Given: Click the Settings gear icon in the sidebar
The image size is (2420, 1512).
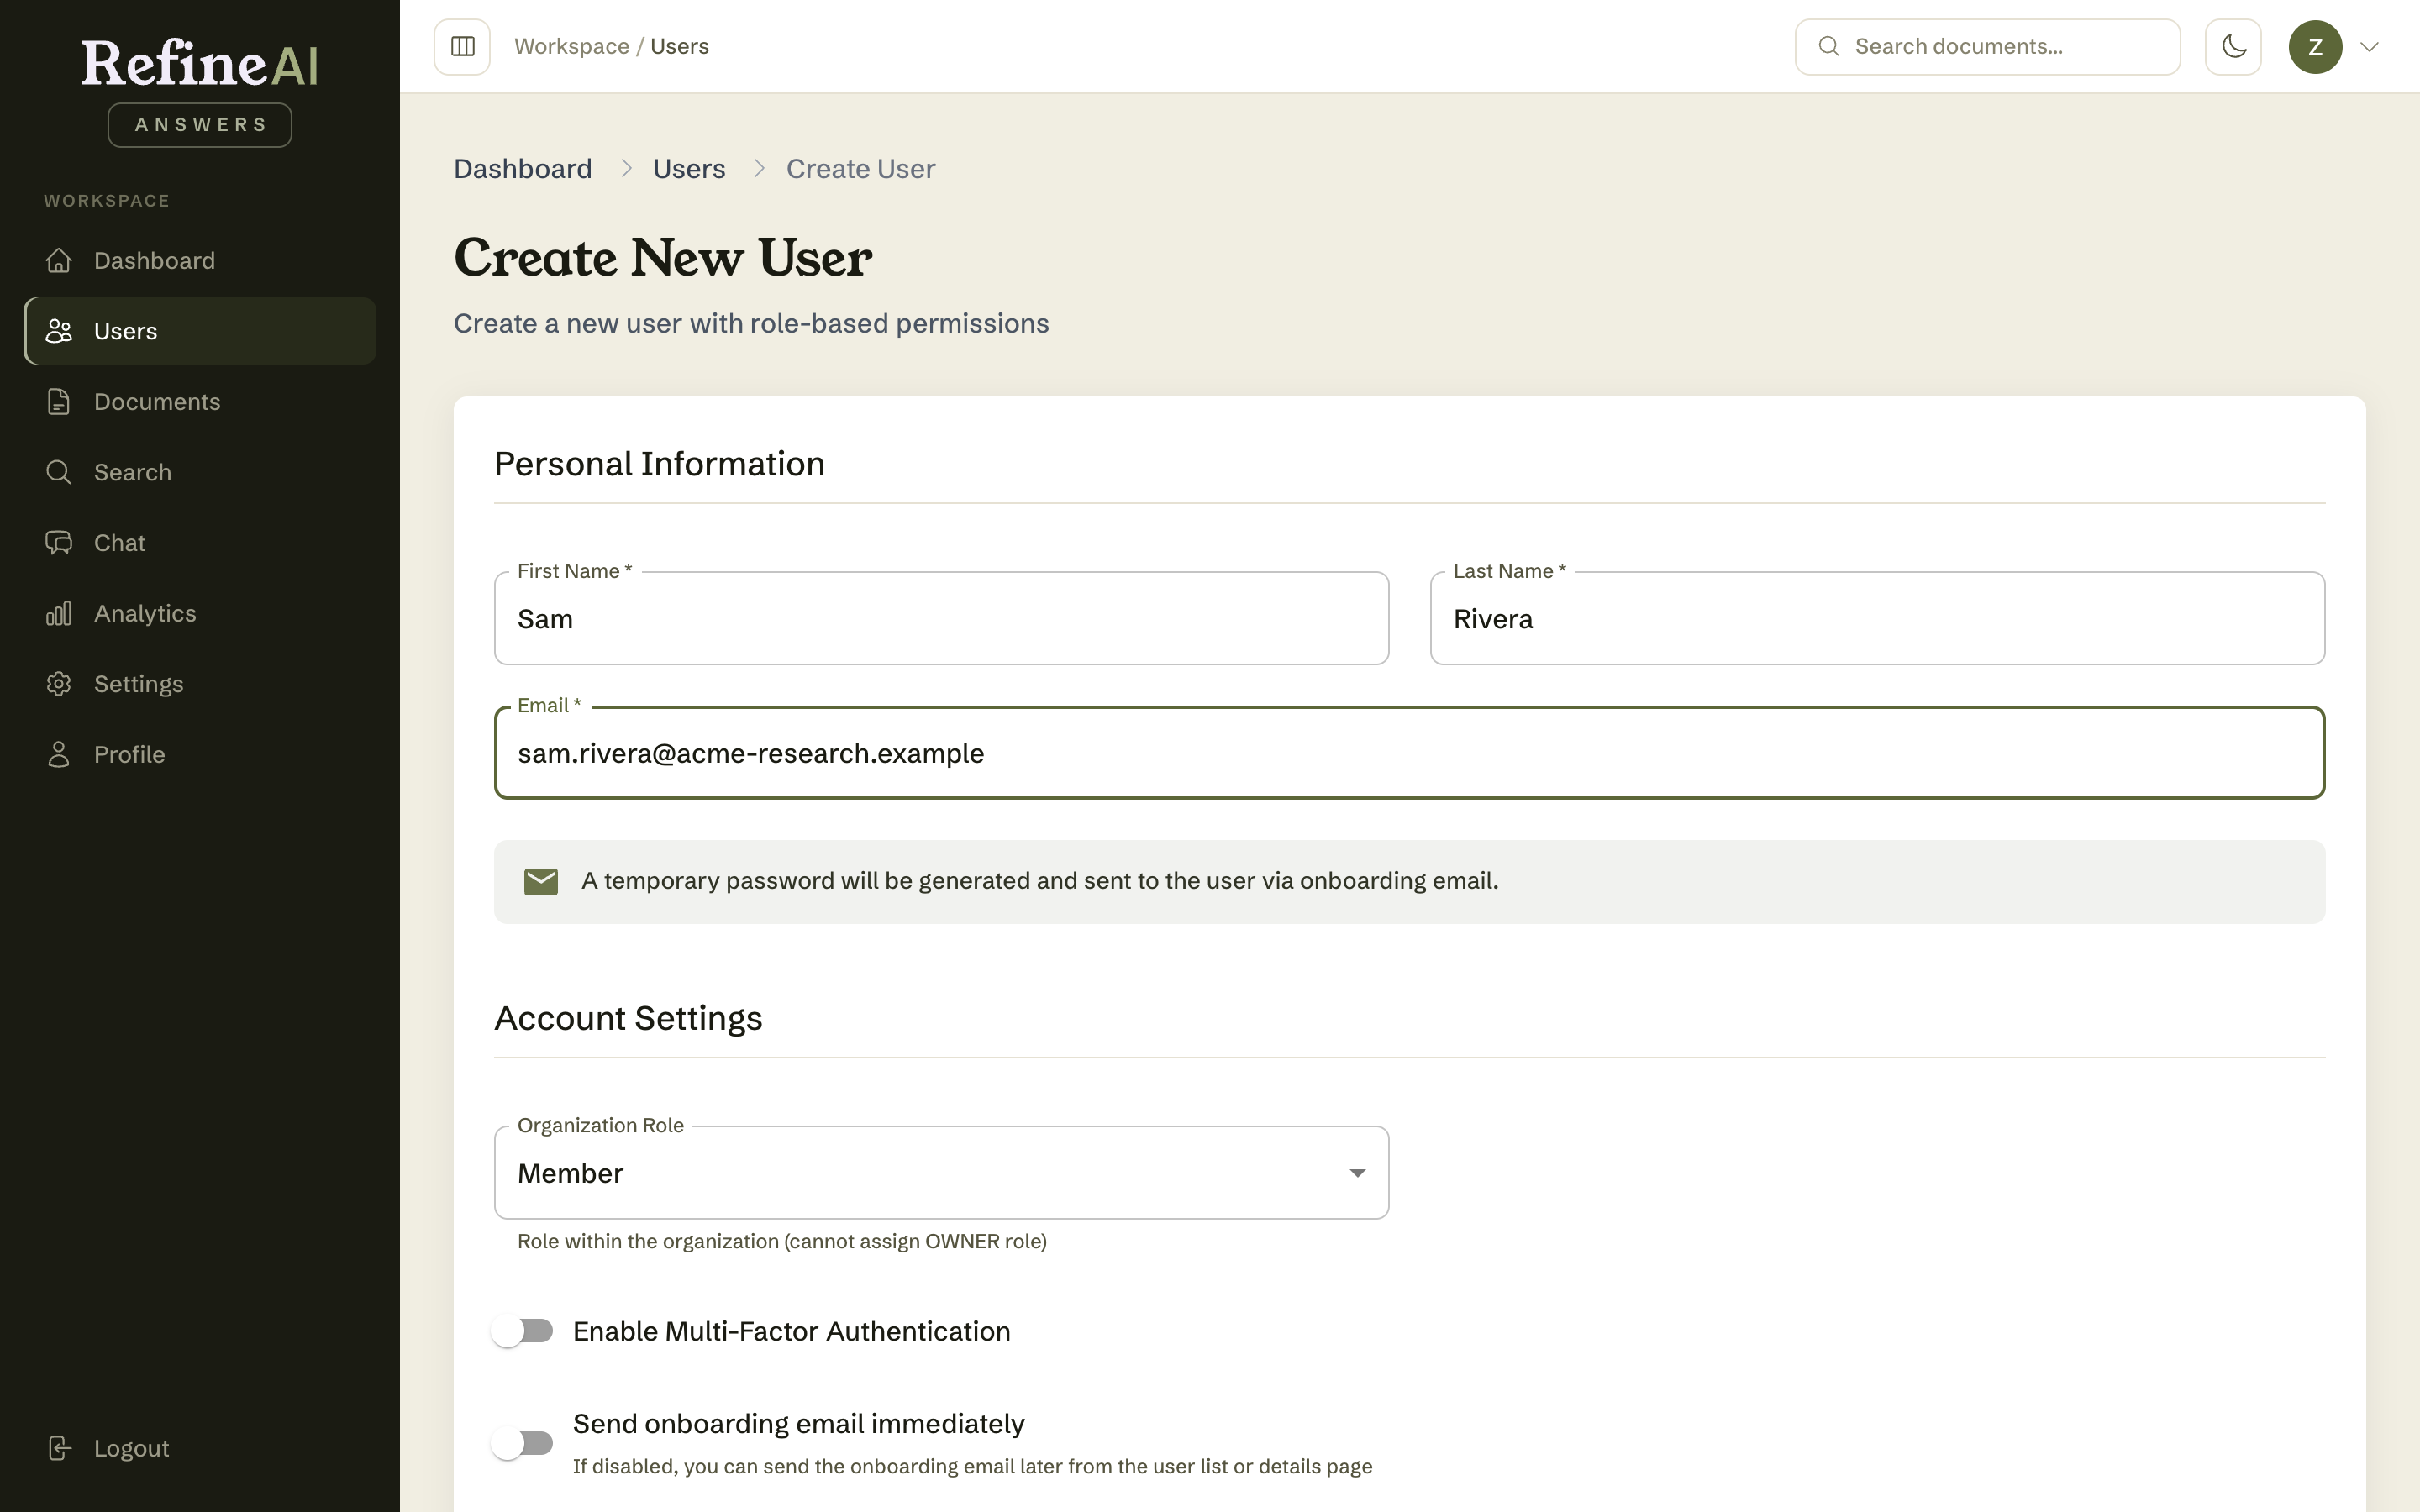Looking at the screenshot, I should (59, 684).
